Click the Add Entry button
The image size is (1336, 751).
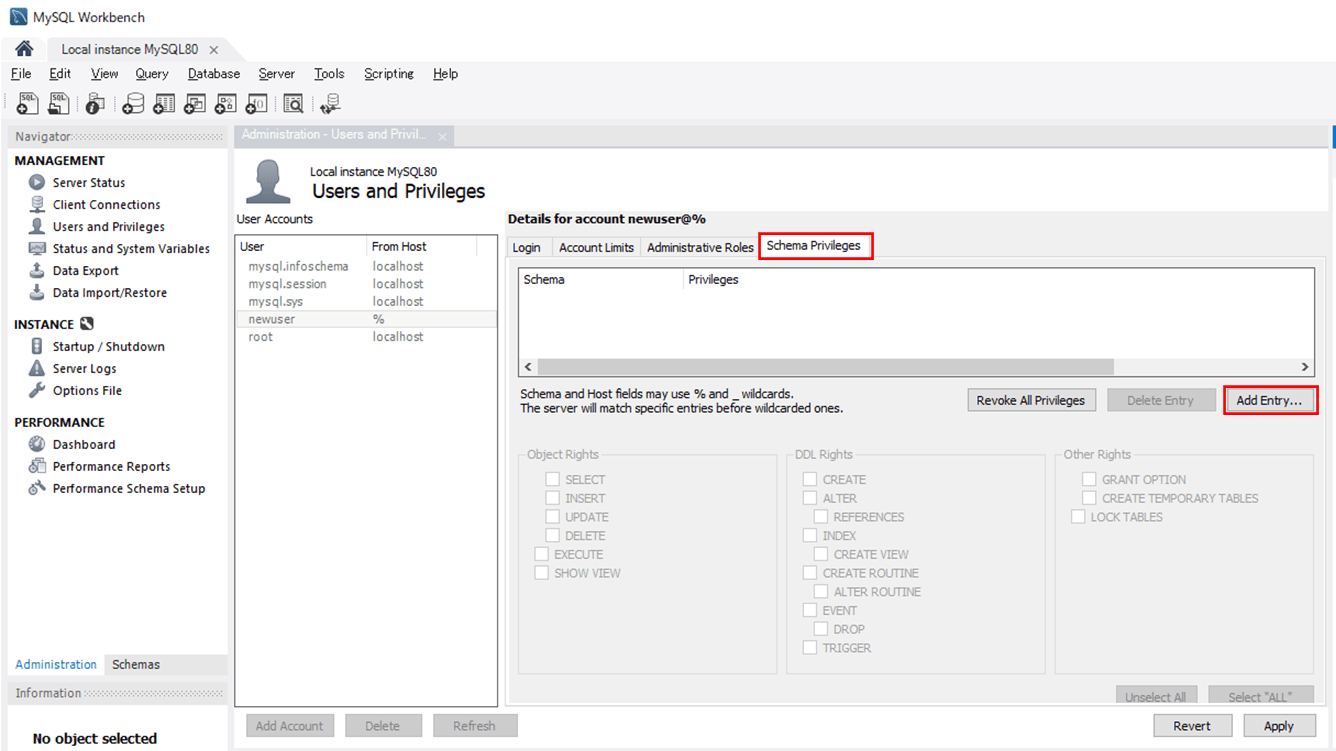[1269, 400]
